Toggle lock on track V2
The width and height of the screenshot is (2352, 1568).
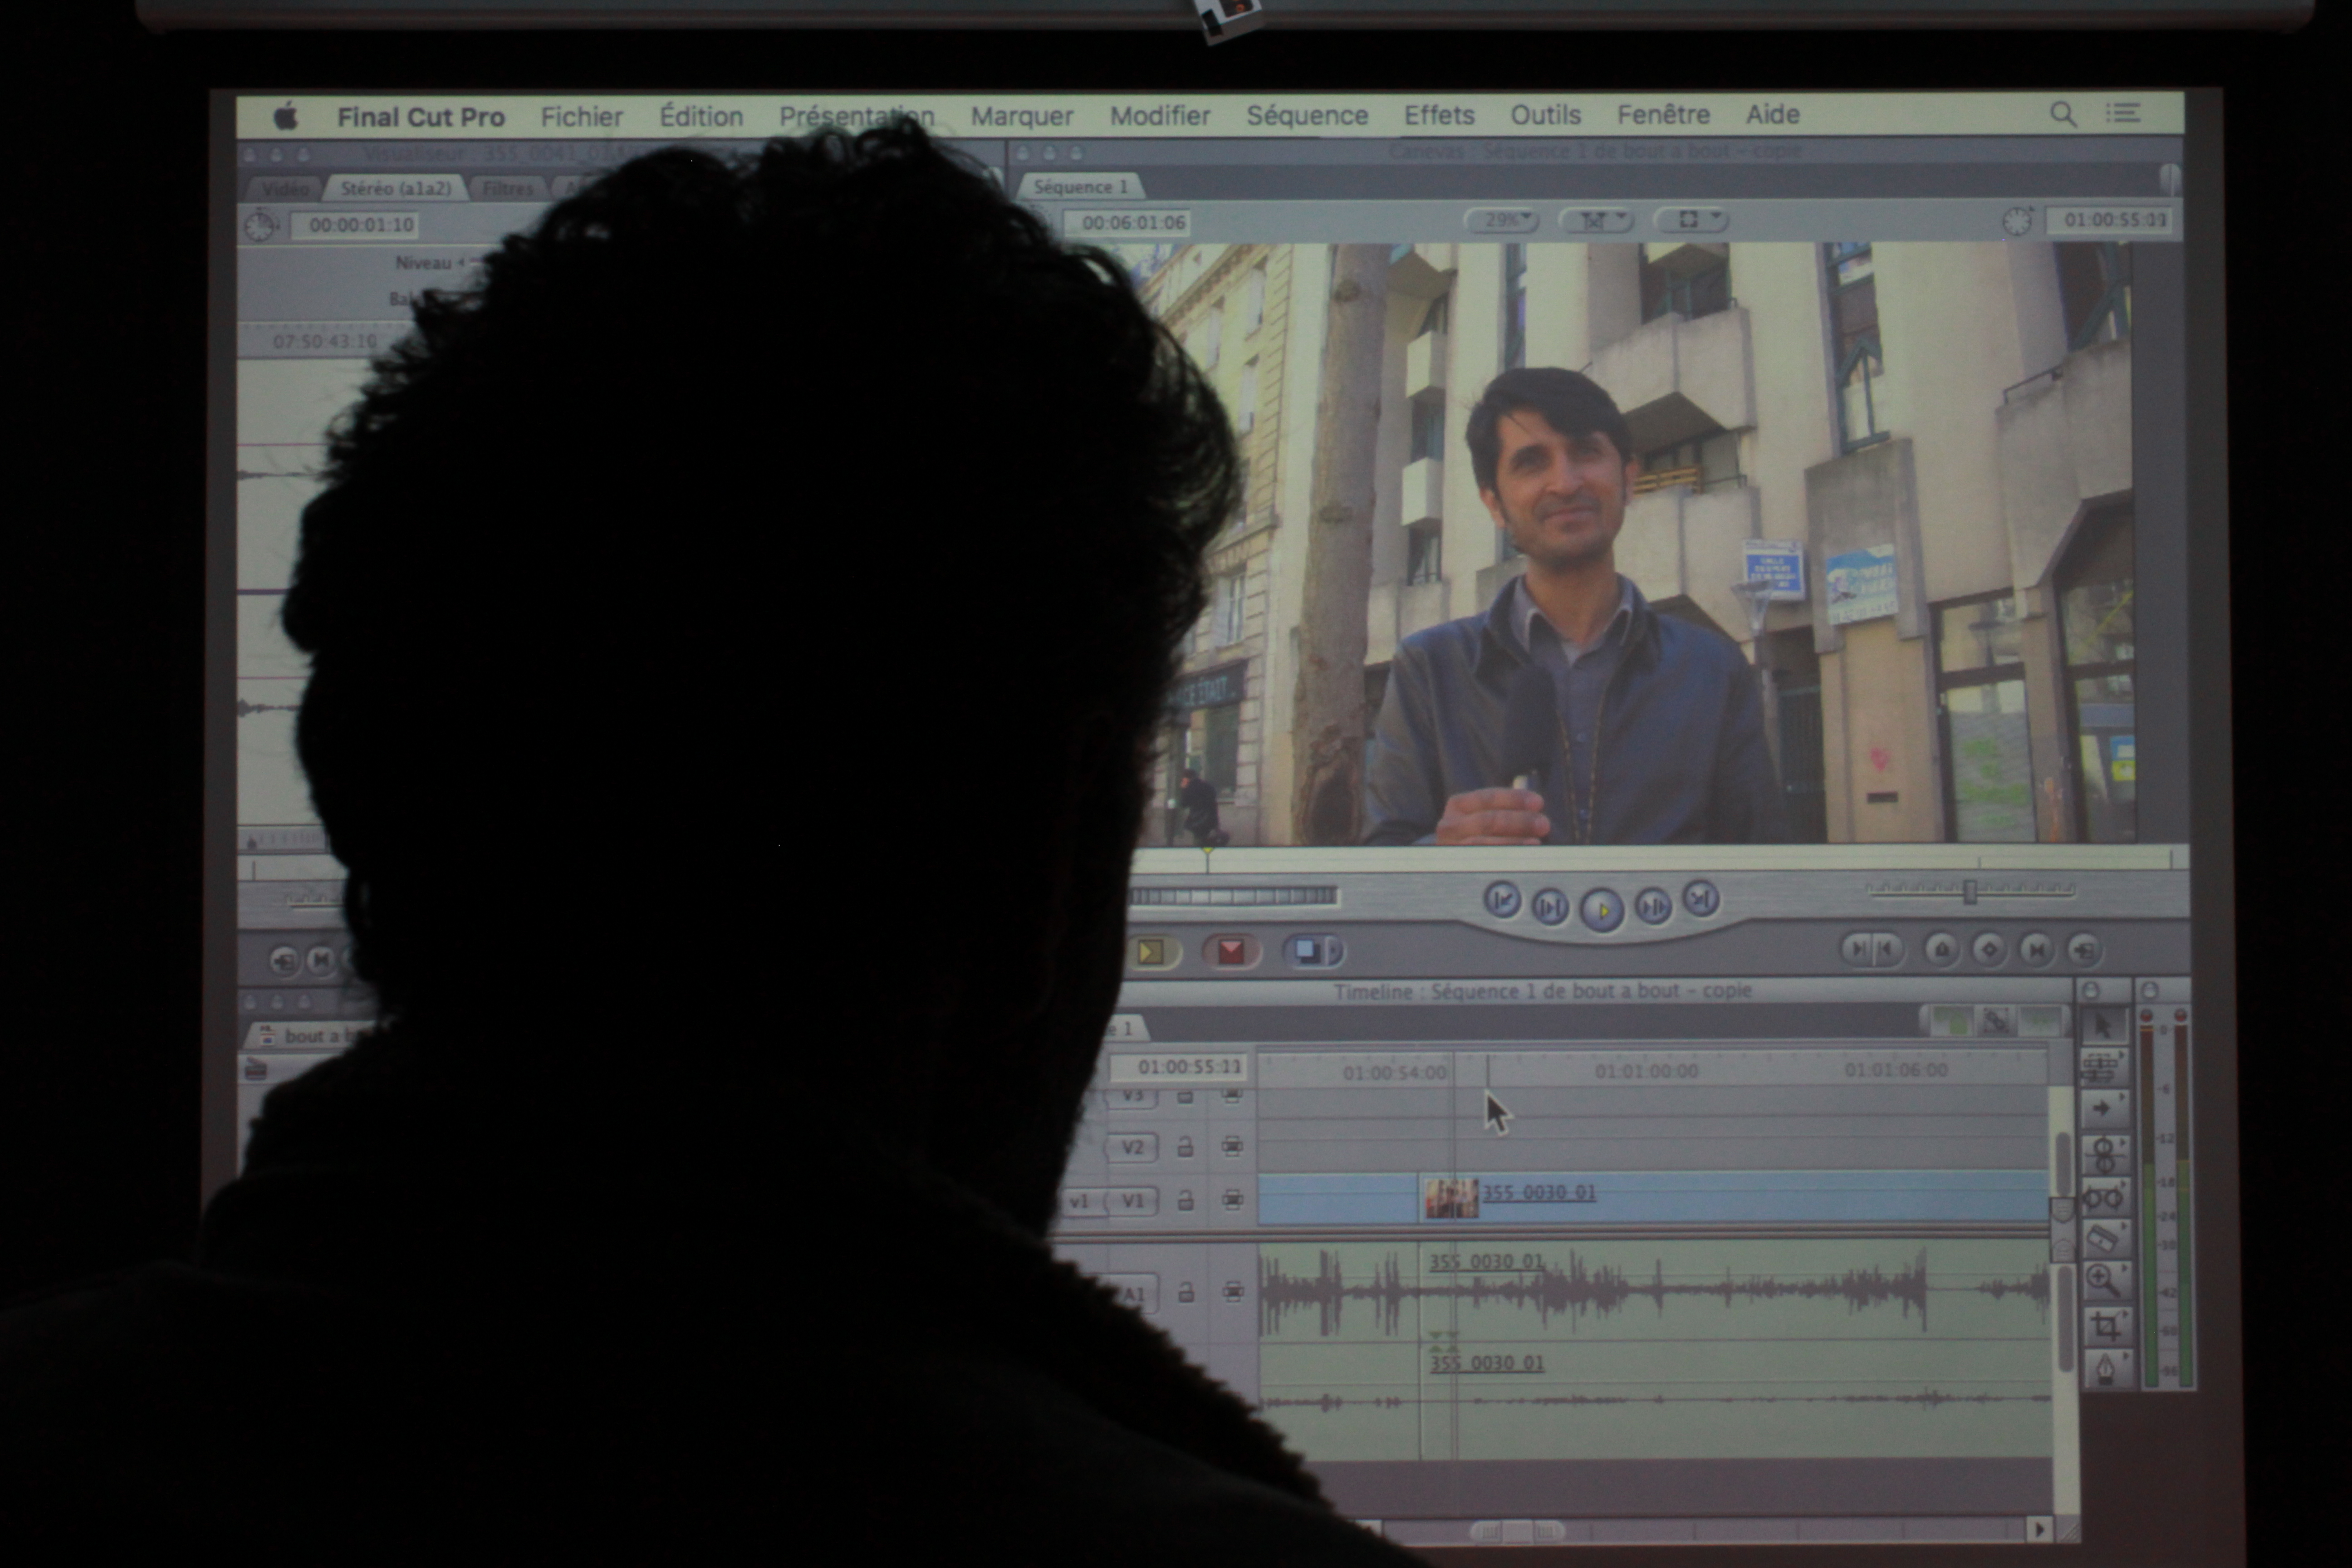(x=1186, y=1147)
